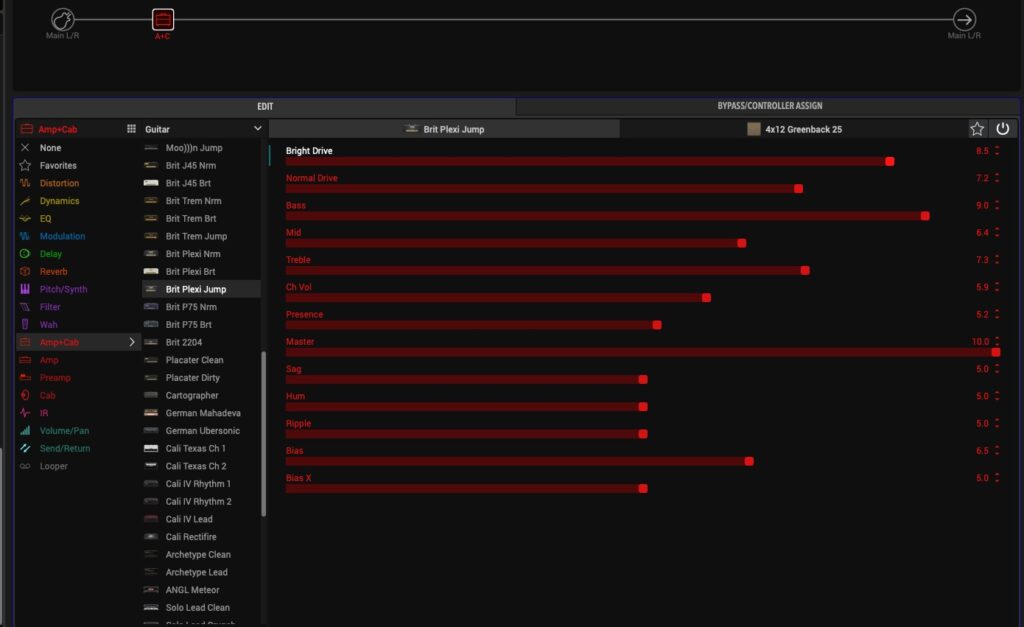Switch to Bypass/Controller Assign tab
The image size is (1024, 627).
tap(769, 106)
